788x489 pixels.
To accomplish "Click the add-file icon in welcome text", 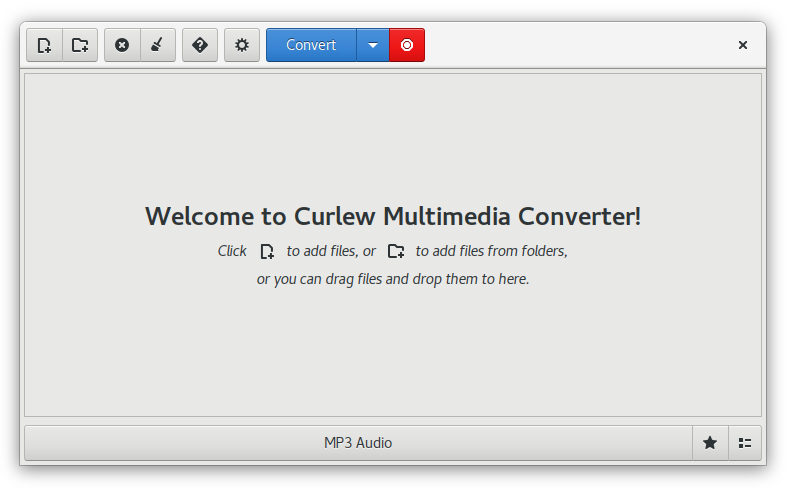I will click(x=267, y=251).
